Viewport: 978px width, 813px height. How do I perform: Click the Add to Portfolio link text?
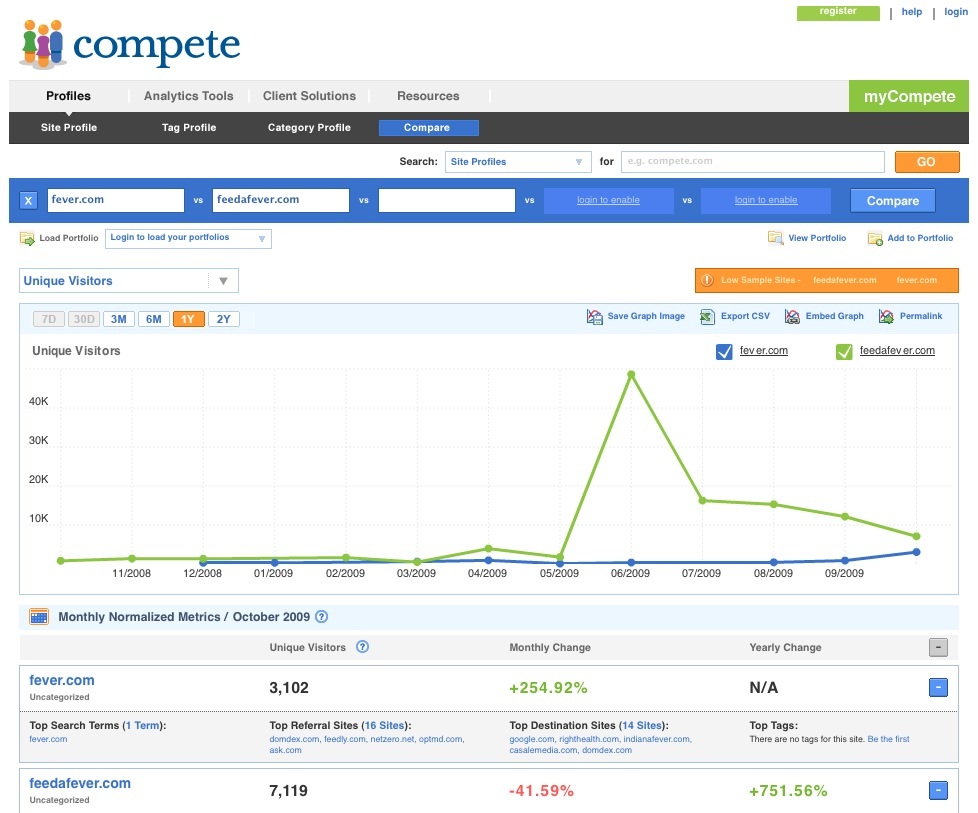(x=920, y=238)
